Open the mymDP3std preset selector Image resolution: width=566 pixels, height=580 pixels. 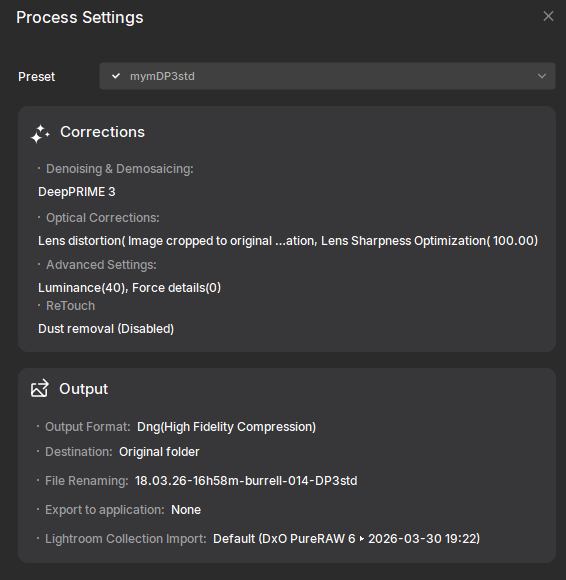pos(327,76)
